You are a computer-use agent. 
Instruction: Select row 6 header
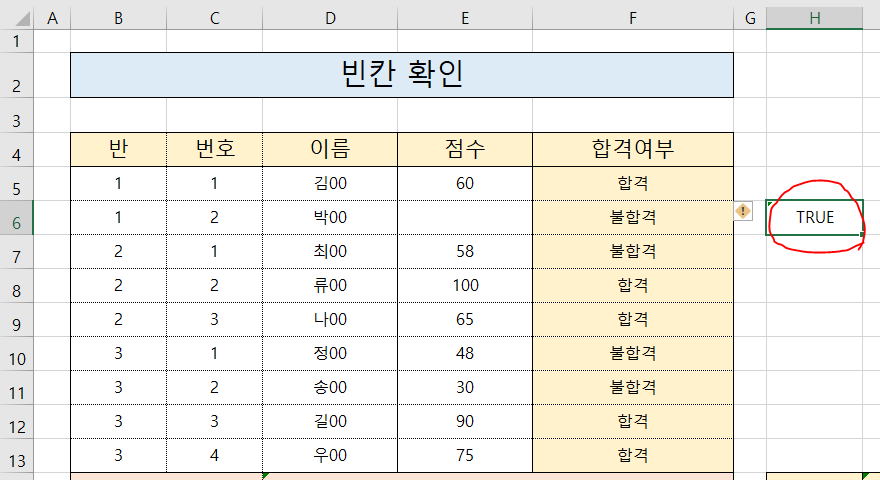click(16, 218)
